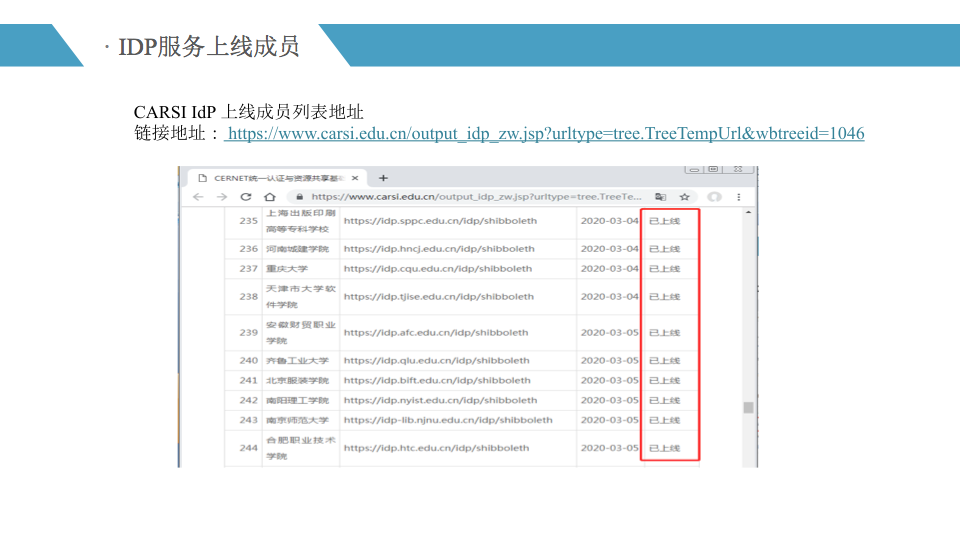Open the Chrome three-dot menu
Image resolution: width=960 pixels, height=540 pixels.
(x=738, y=197)
